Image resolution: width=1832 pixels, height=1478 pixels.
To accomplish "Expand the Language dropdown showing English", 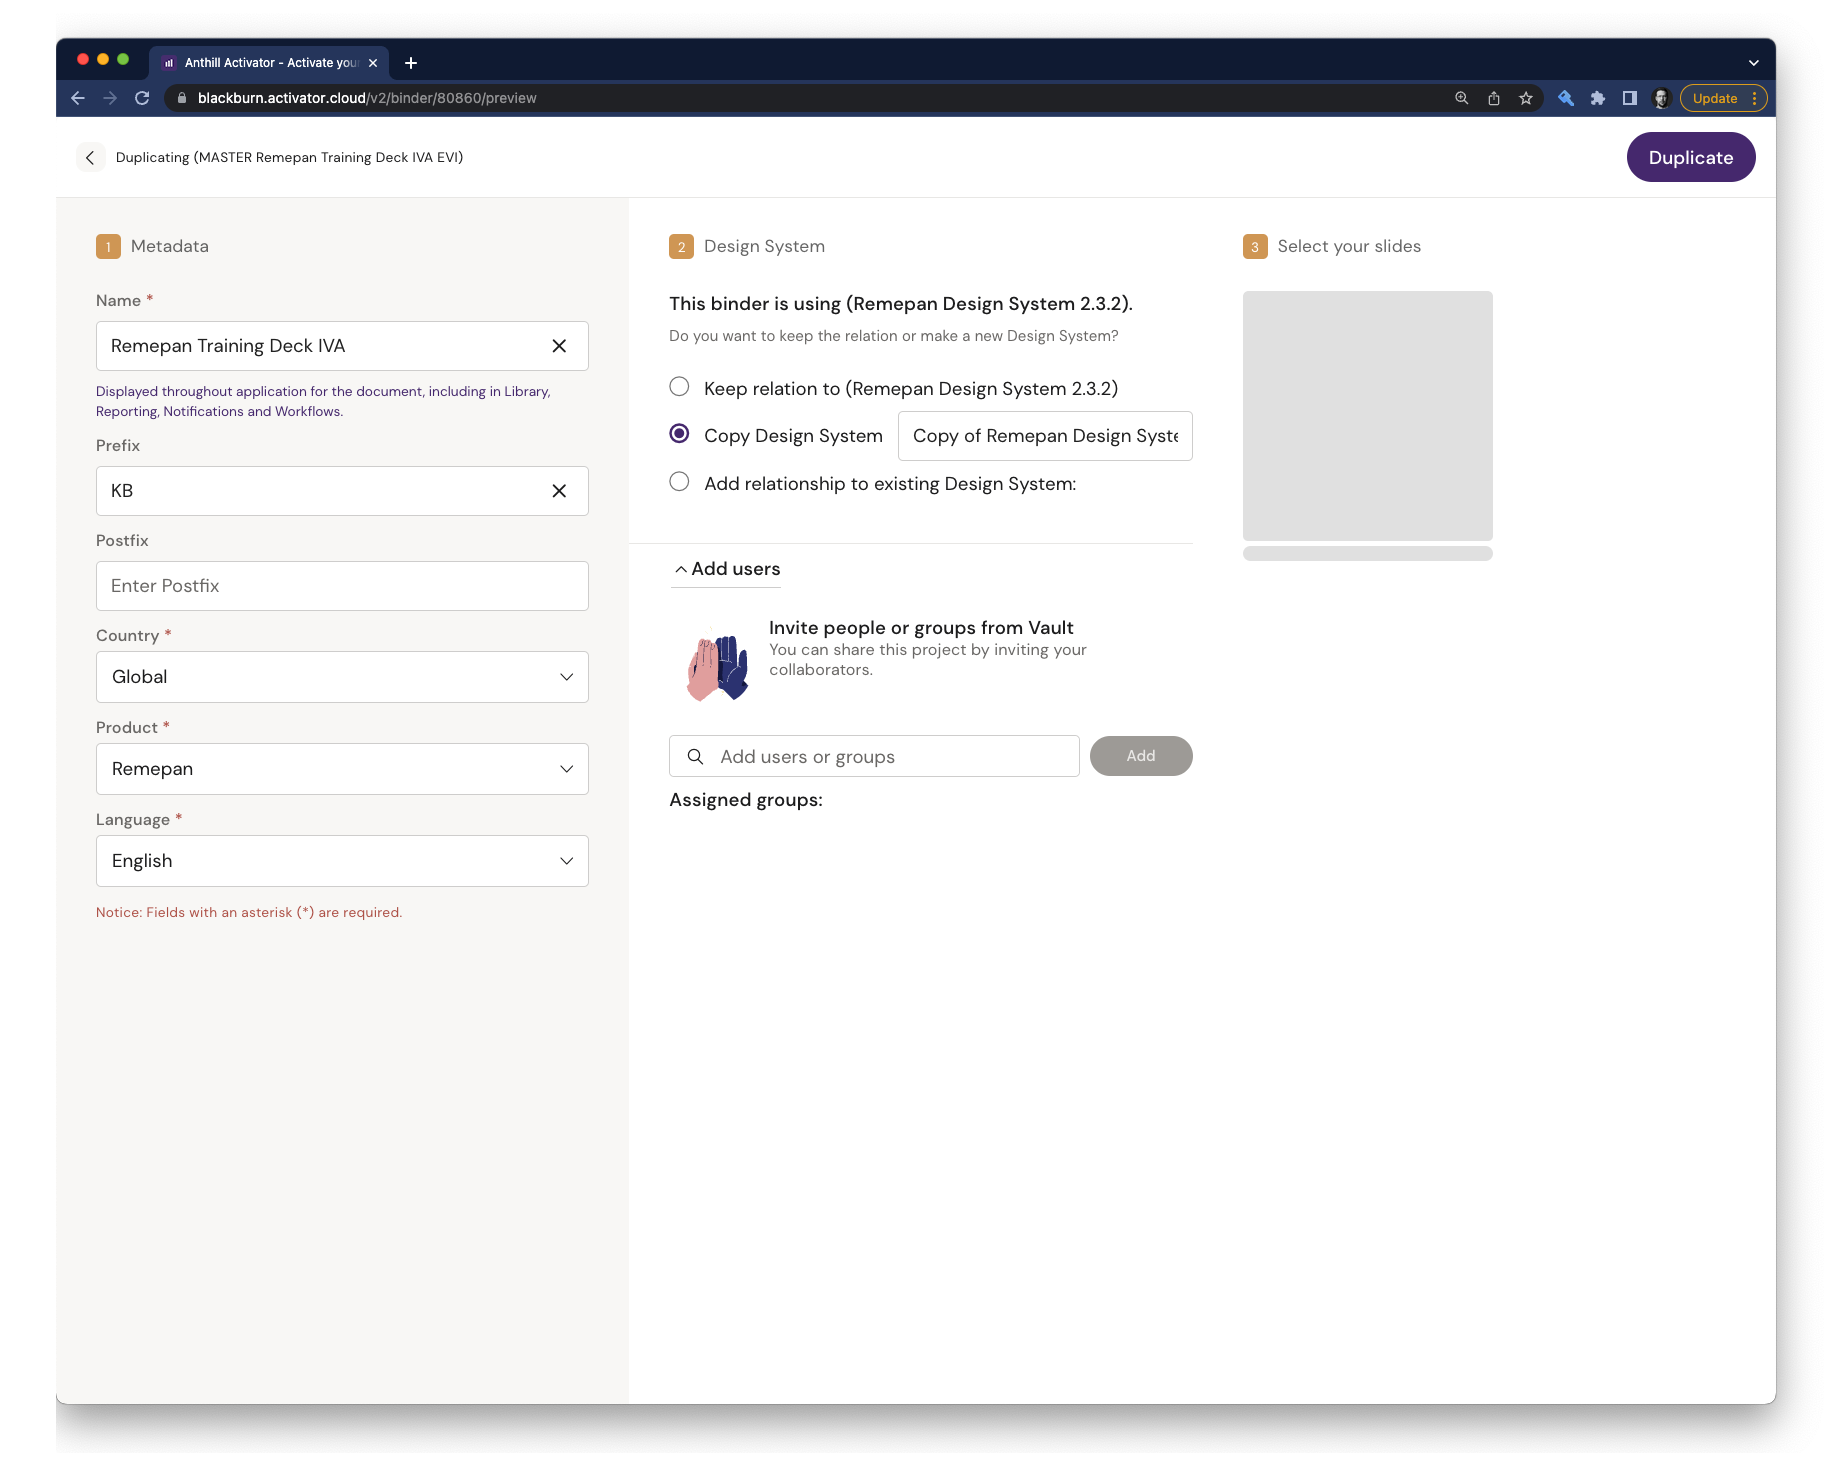I will pyautogui.click(x=342, y=861).
